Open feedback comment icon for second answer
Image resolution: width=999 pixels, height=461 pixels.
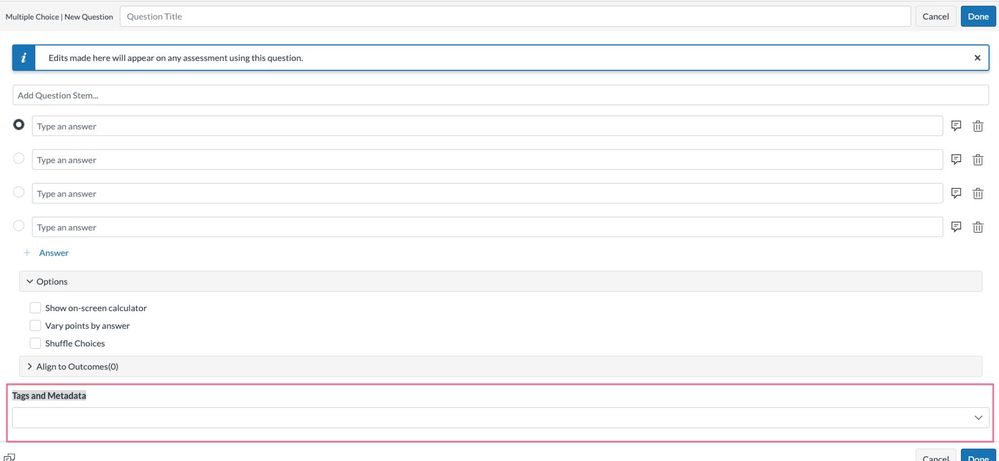pyautogui.click(x=956, y=160)
